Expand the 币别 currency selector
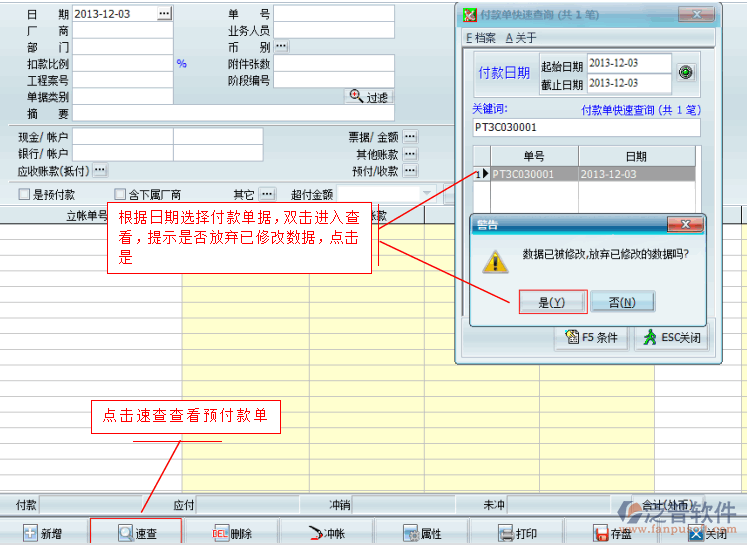Image resolution: width=747 pixels, height=545 pixels. click(281, 47)
